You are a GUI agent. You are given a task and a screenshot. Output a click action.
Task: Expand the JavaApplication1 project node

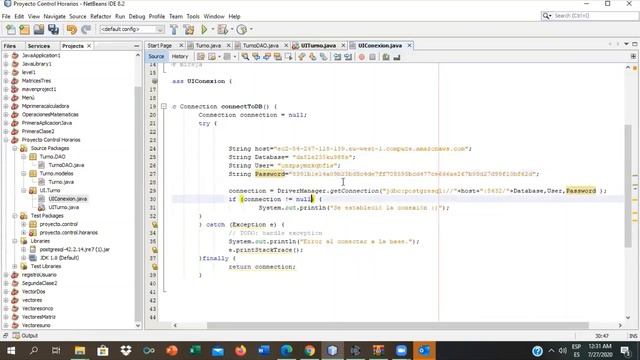[x=6, y=55]
